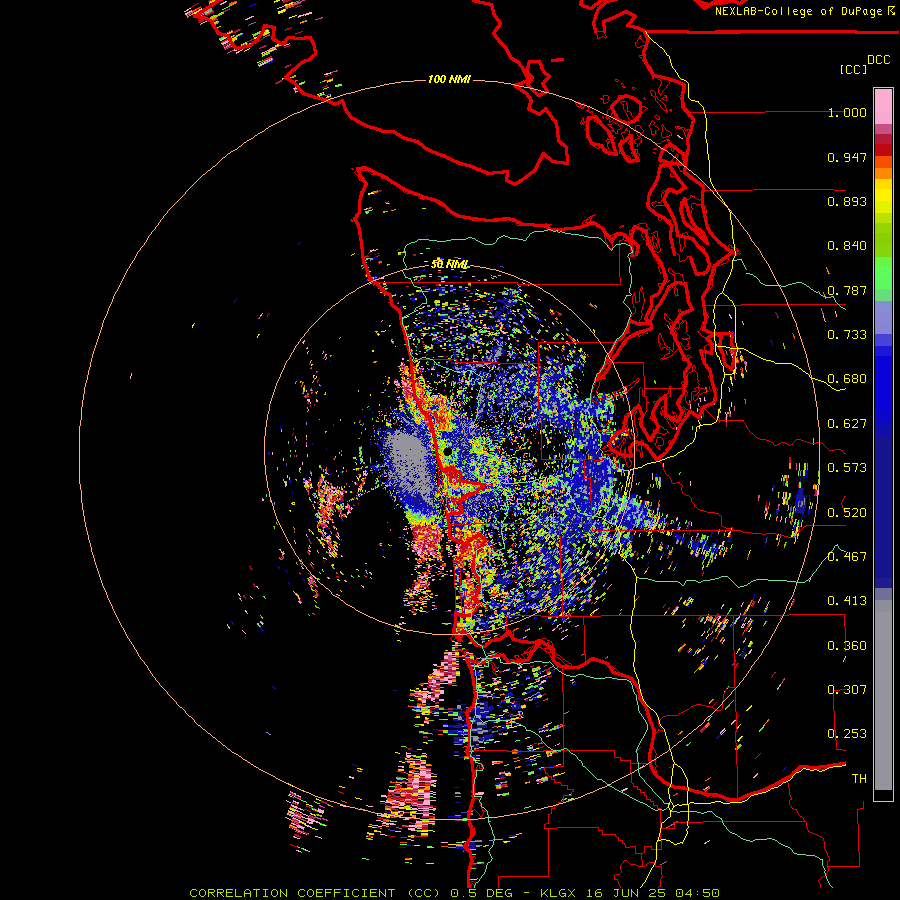Click the 0.787 scale value

click(847, 290)
